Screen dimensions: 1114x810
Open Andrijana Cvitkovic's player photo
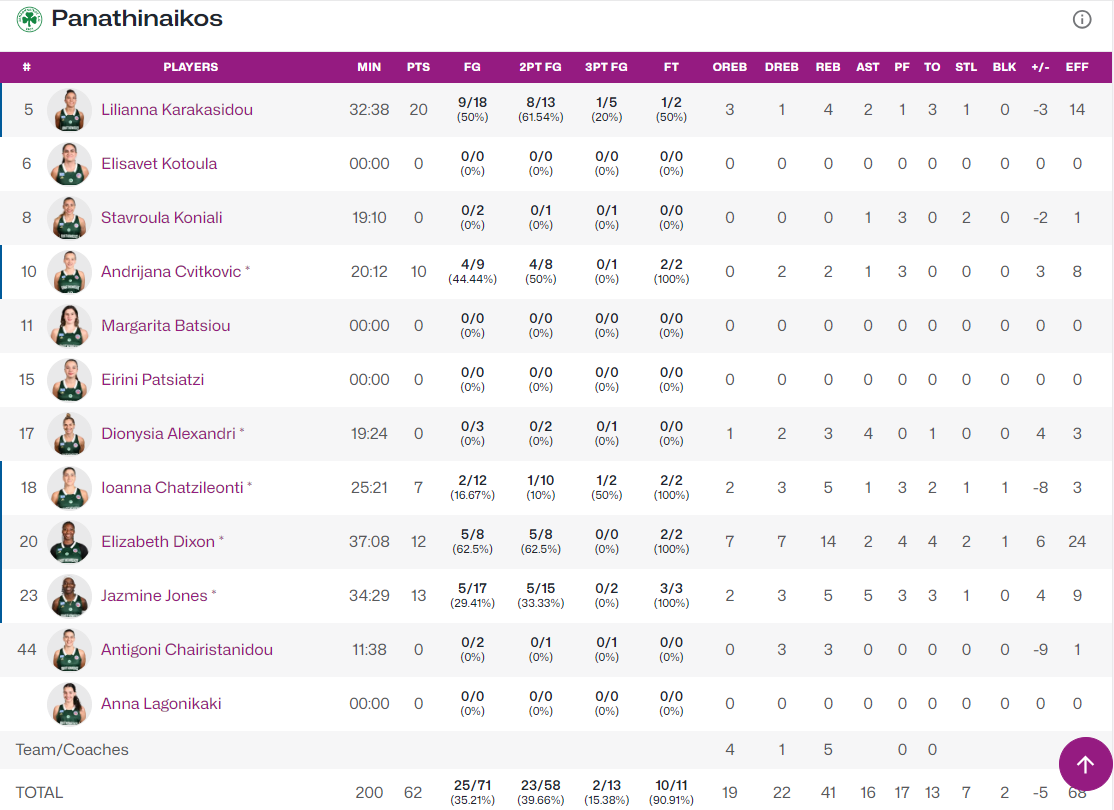[69, 271]
